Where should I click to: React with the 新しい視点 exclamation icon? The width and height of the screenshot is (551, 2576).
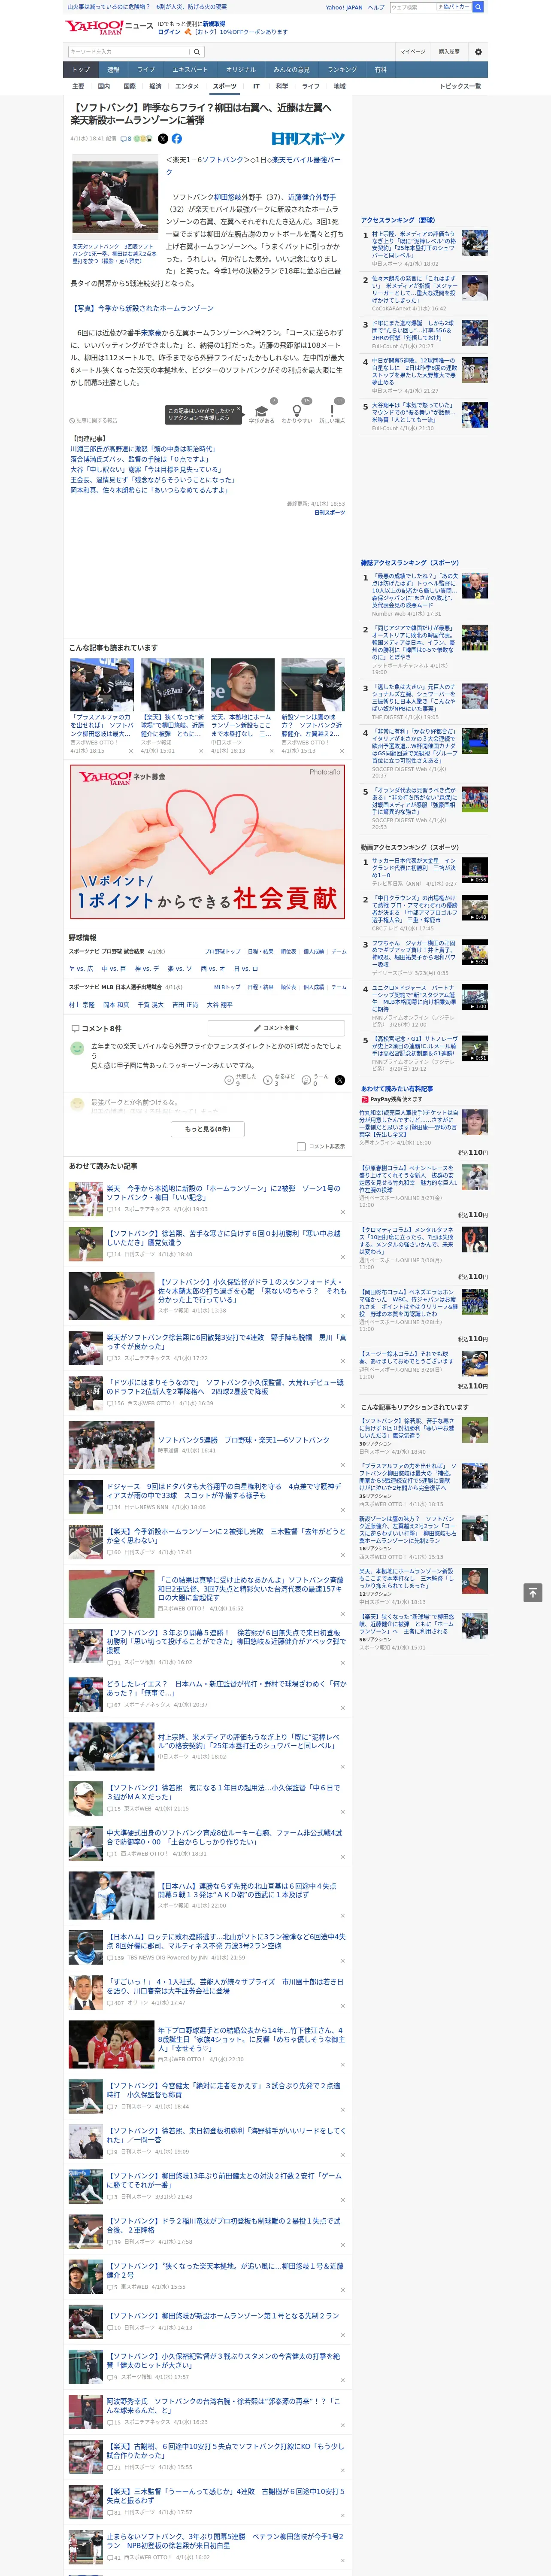[x=332, y=411]
